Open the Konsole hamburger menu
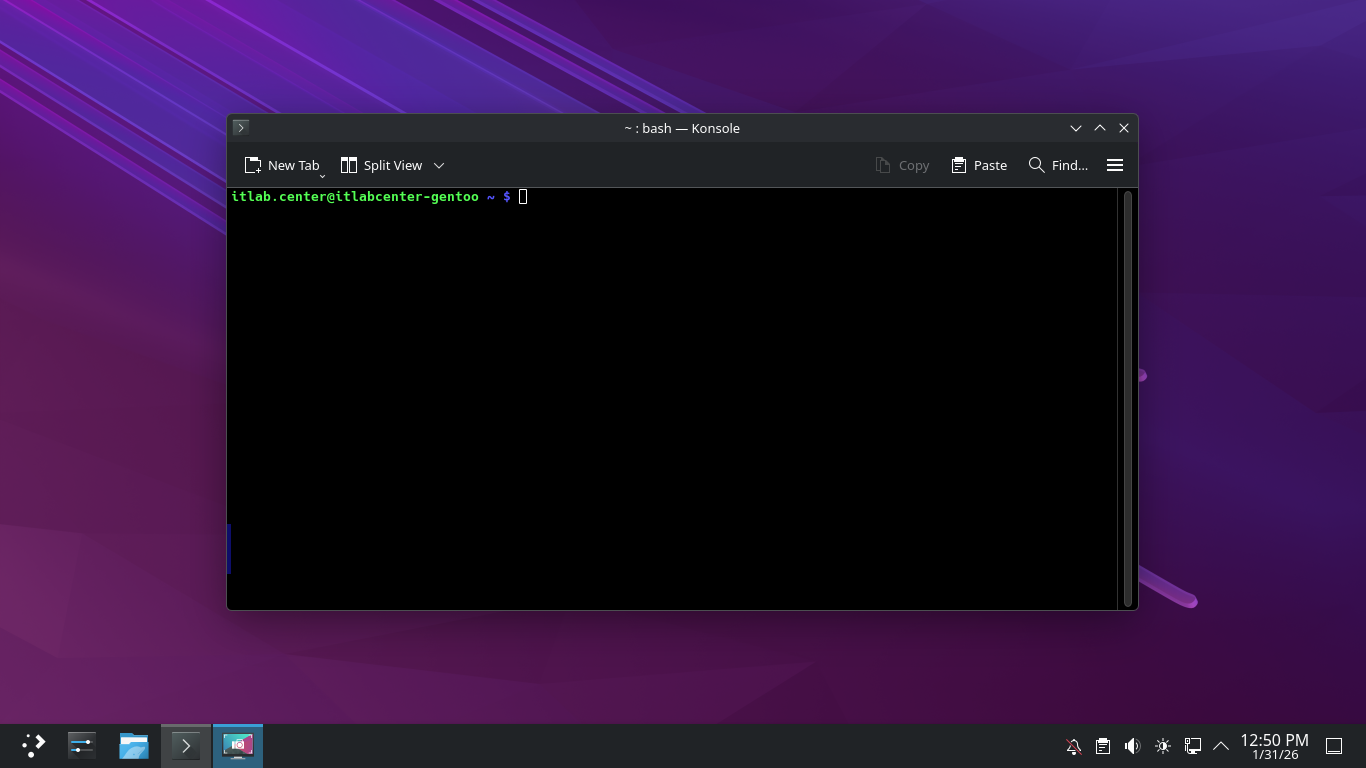 click(x=1115, y=166)
